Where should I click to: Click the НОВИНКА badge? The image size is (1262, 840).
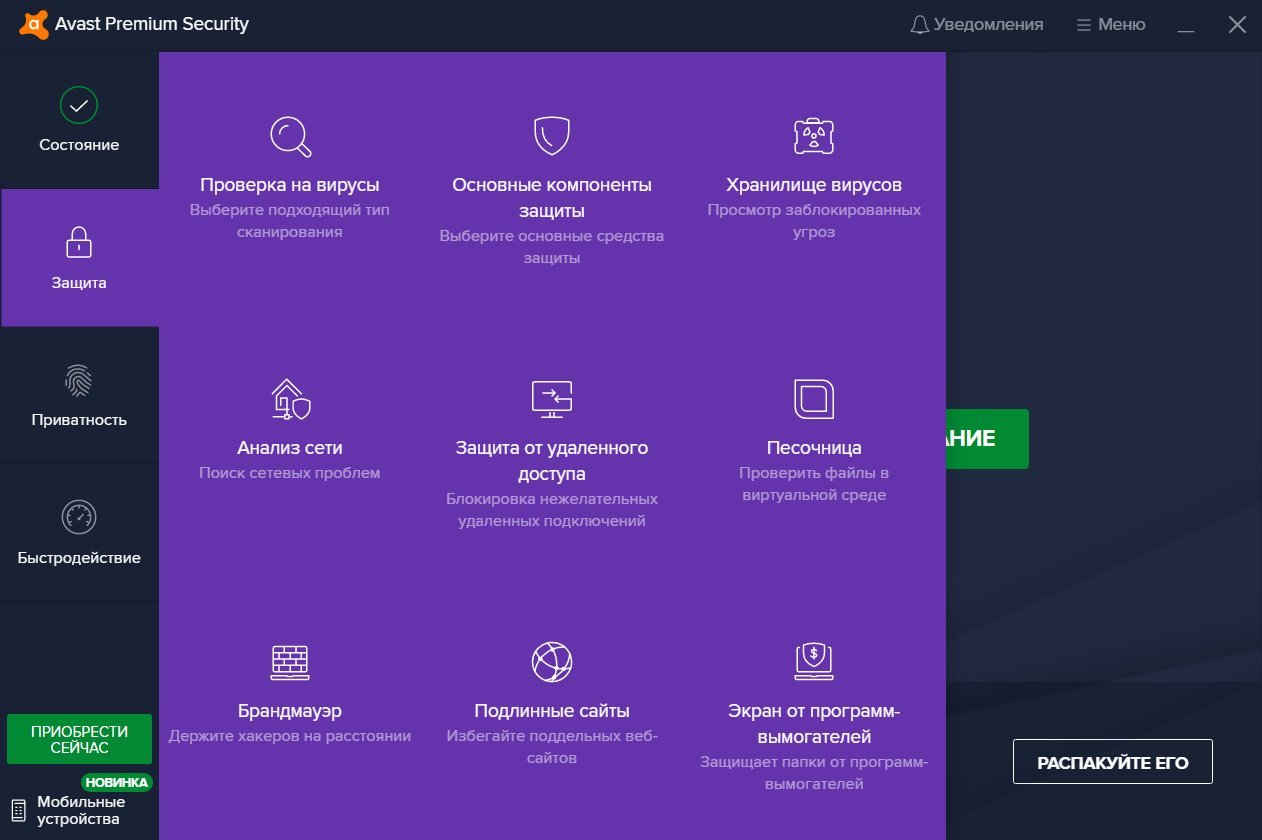[x=117, y=782]
